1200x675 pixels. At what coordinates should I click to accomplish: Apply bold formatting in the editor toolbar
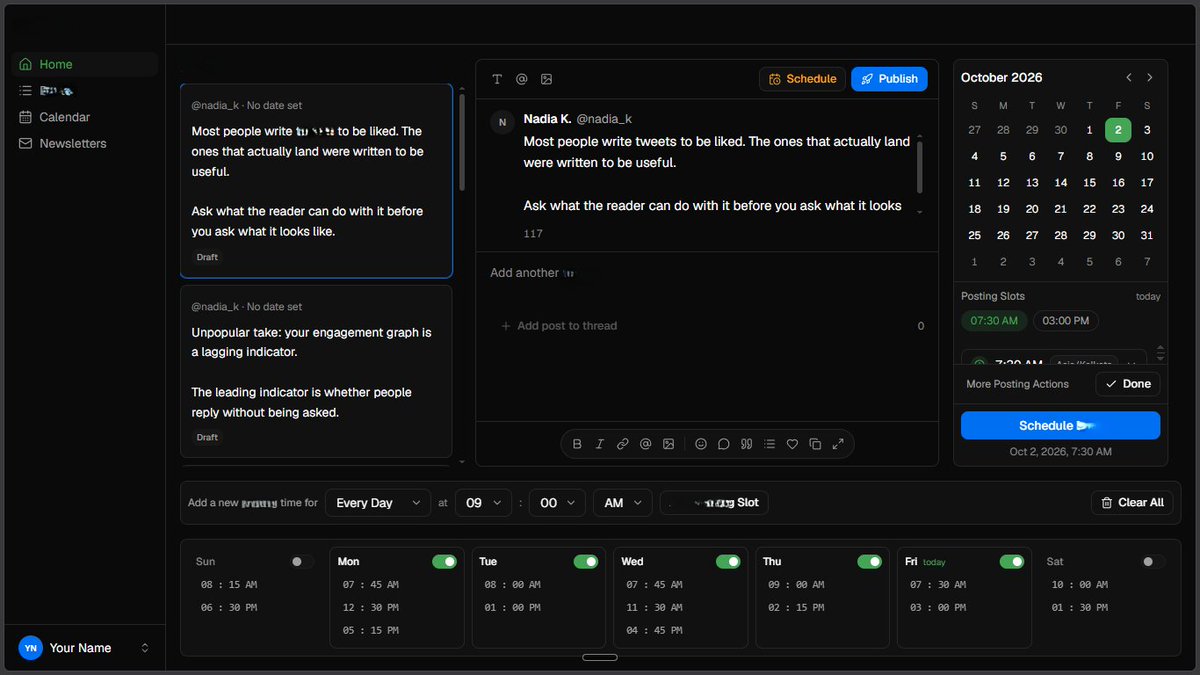click(577, 444)
